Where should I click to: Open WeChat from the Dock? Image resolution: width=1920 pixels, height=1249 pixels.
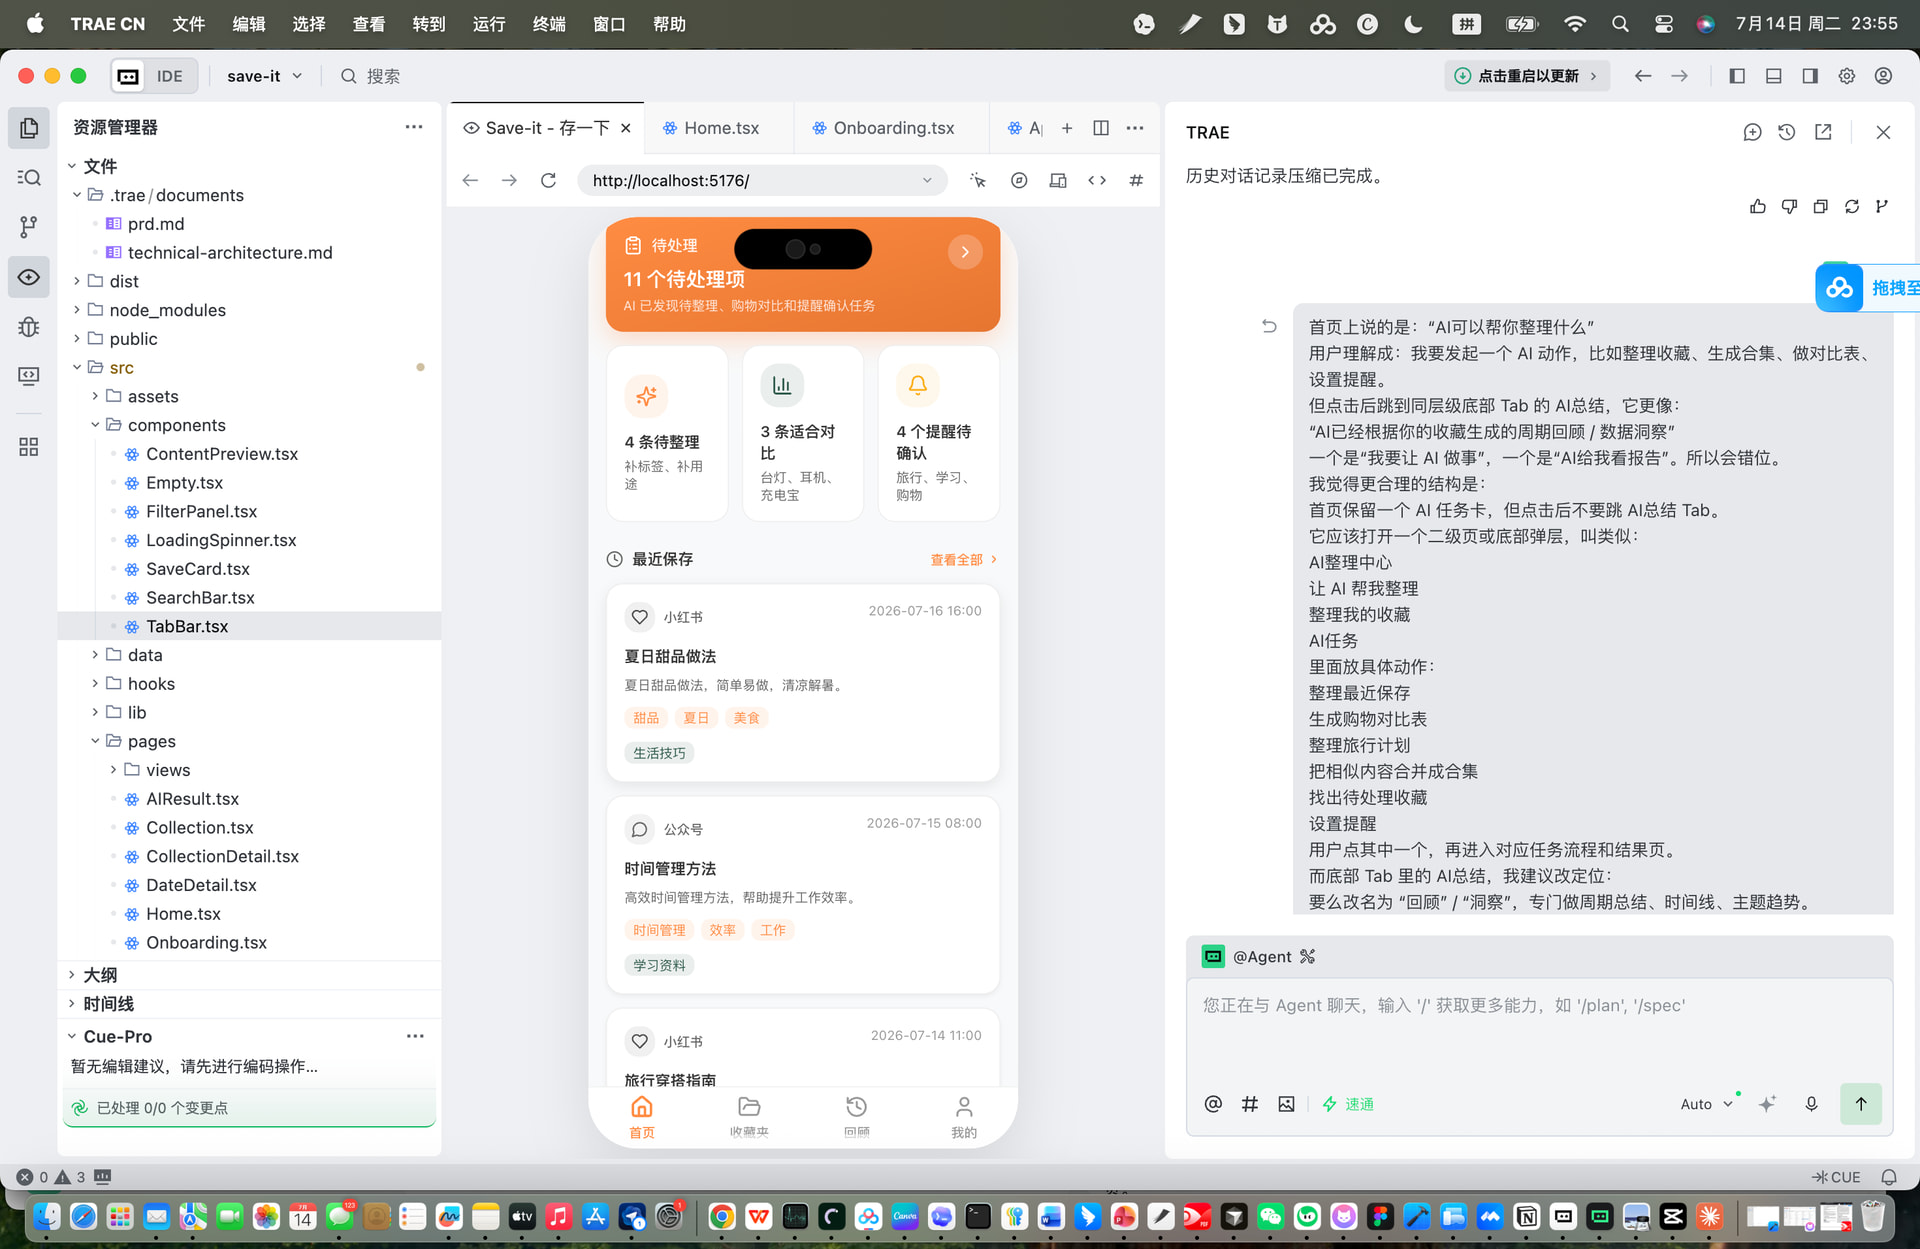click(1270, 1216)
